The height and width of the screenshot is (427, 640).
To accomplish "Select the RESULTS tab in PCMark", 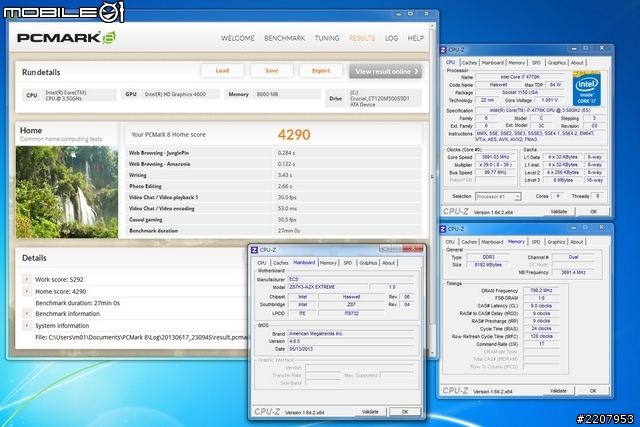I will tap(362, 38).
